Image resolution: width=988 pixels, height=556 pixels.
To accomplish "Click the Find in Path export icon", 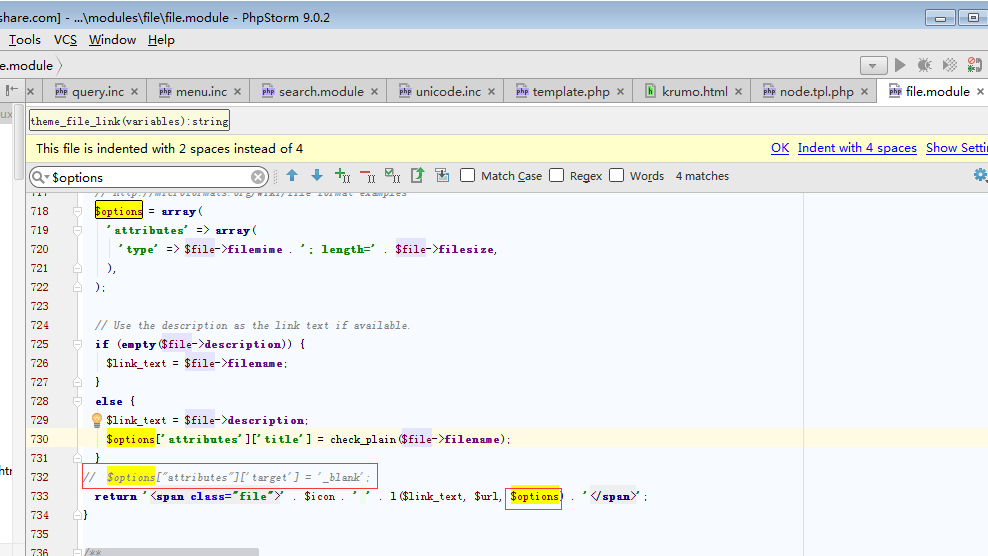I will [x=417, y=176].
